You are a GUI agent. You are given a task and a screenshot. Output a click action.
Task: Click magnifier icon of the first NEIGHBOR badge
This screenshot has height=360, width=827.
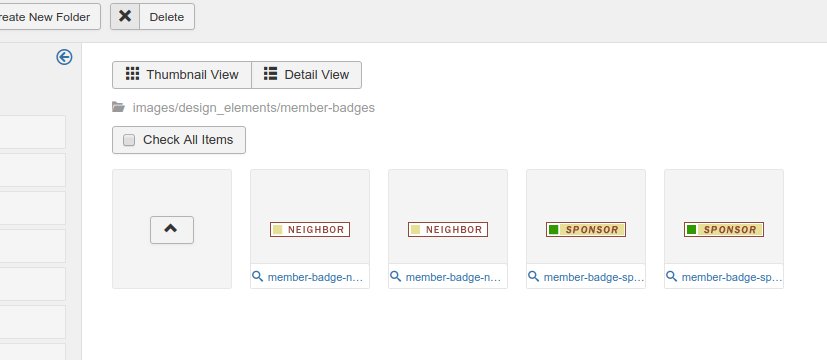coord(257,276)
